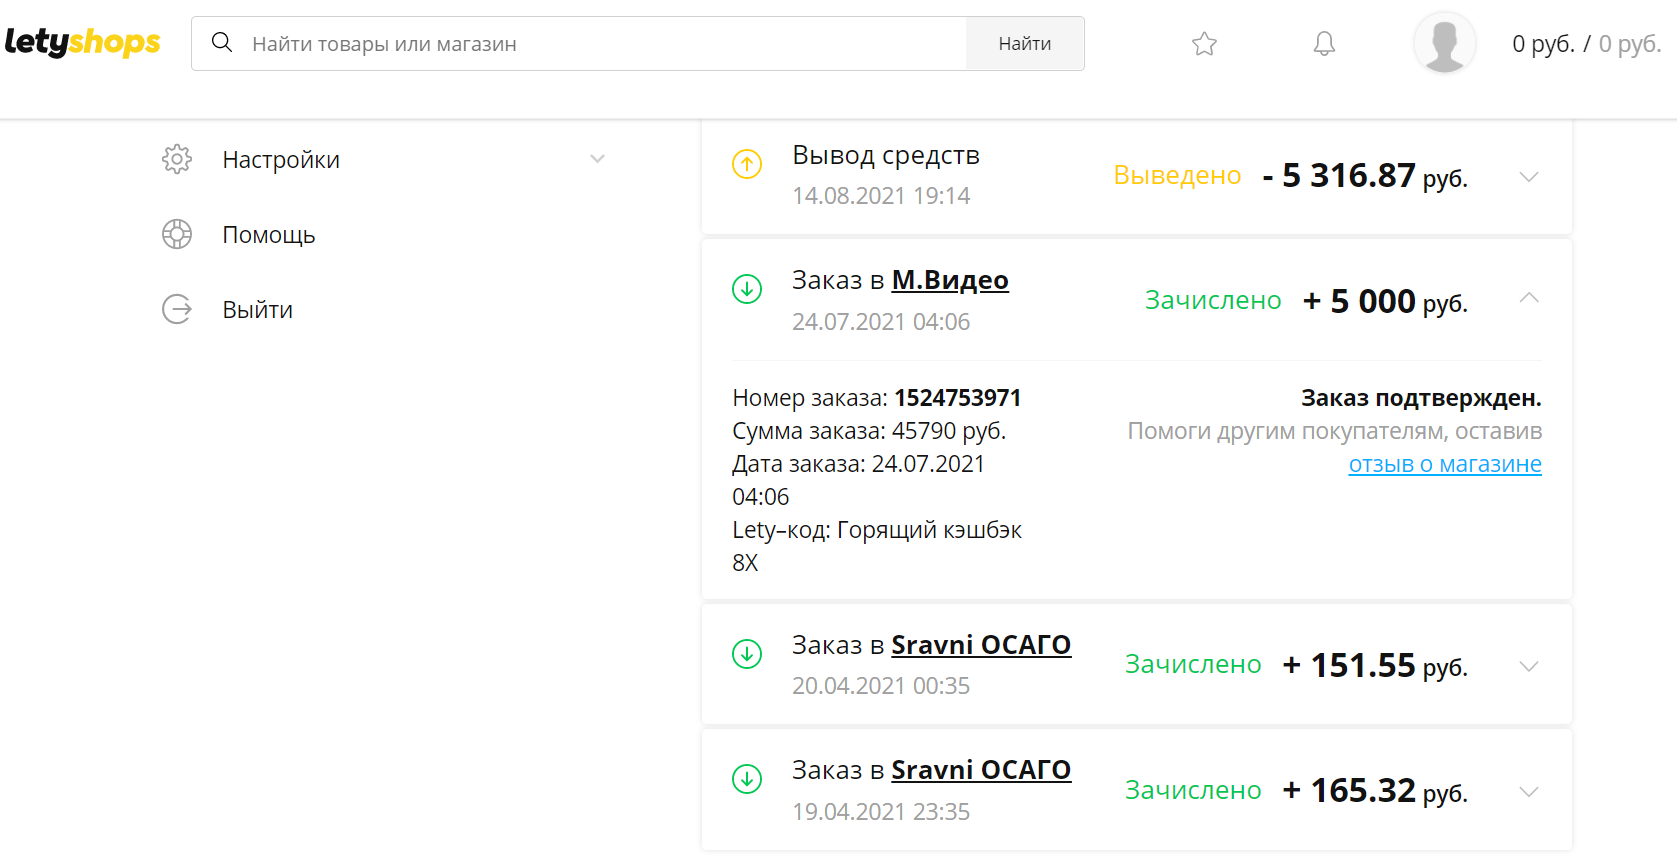Open notifications bell icon
This screenshot has width=1677, height=865.
click(1324, 44)
